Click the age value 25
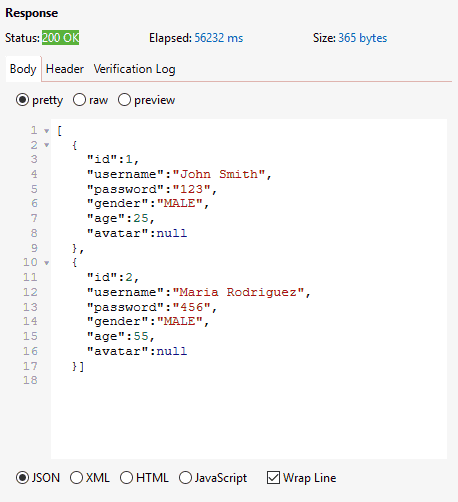The width and height of the screenshot is (458, 502). (141, 218)
